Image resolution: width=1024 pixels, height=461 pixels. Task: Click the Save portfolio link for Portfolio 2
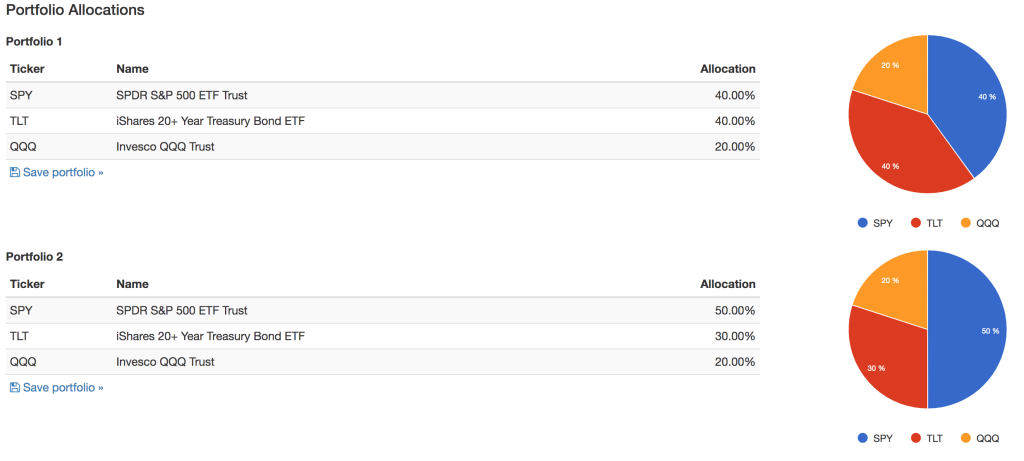(57, 387)
